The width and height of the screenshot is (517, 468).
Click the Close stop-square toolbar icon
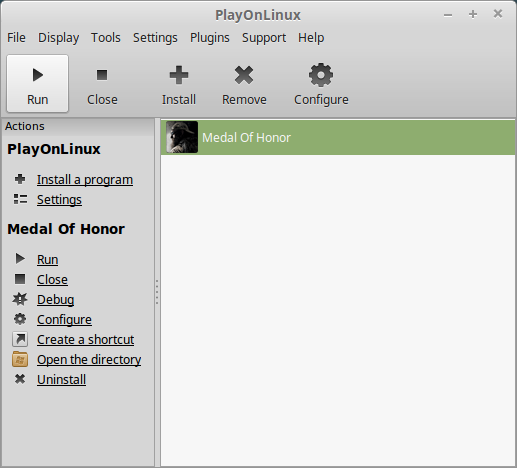pyautogui.click(x=102, y=75)
